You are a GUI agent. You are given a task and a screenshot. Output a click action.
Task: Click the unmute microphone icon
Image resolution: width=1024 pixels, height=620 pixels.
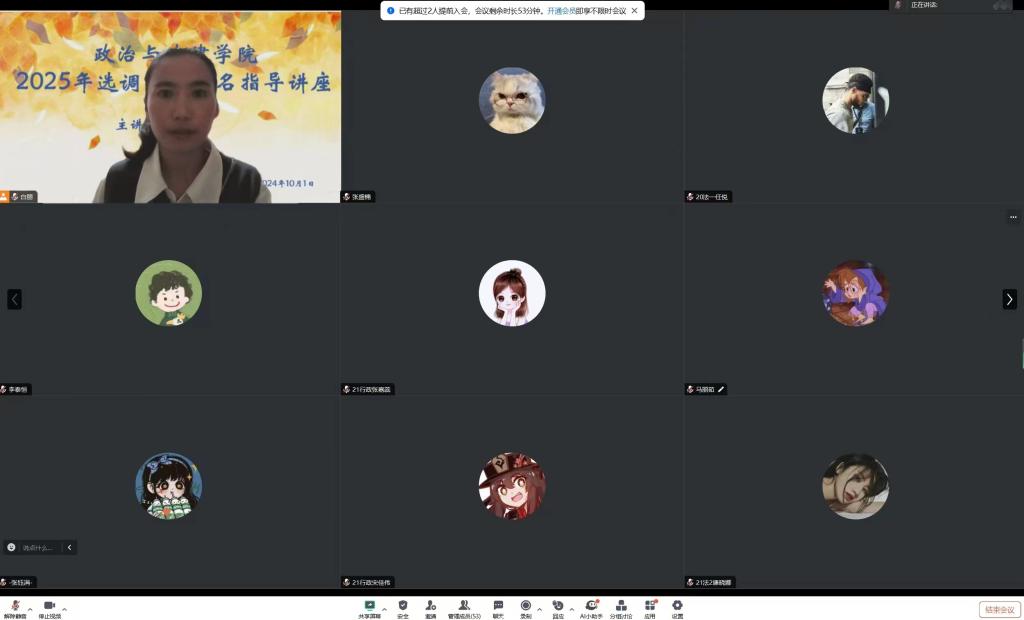click(x=15, y=606)
